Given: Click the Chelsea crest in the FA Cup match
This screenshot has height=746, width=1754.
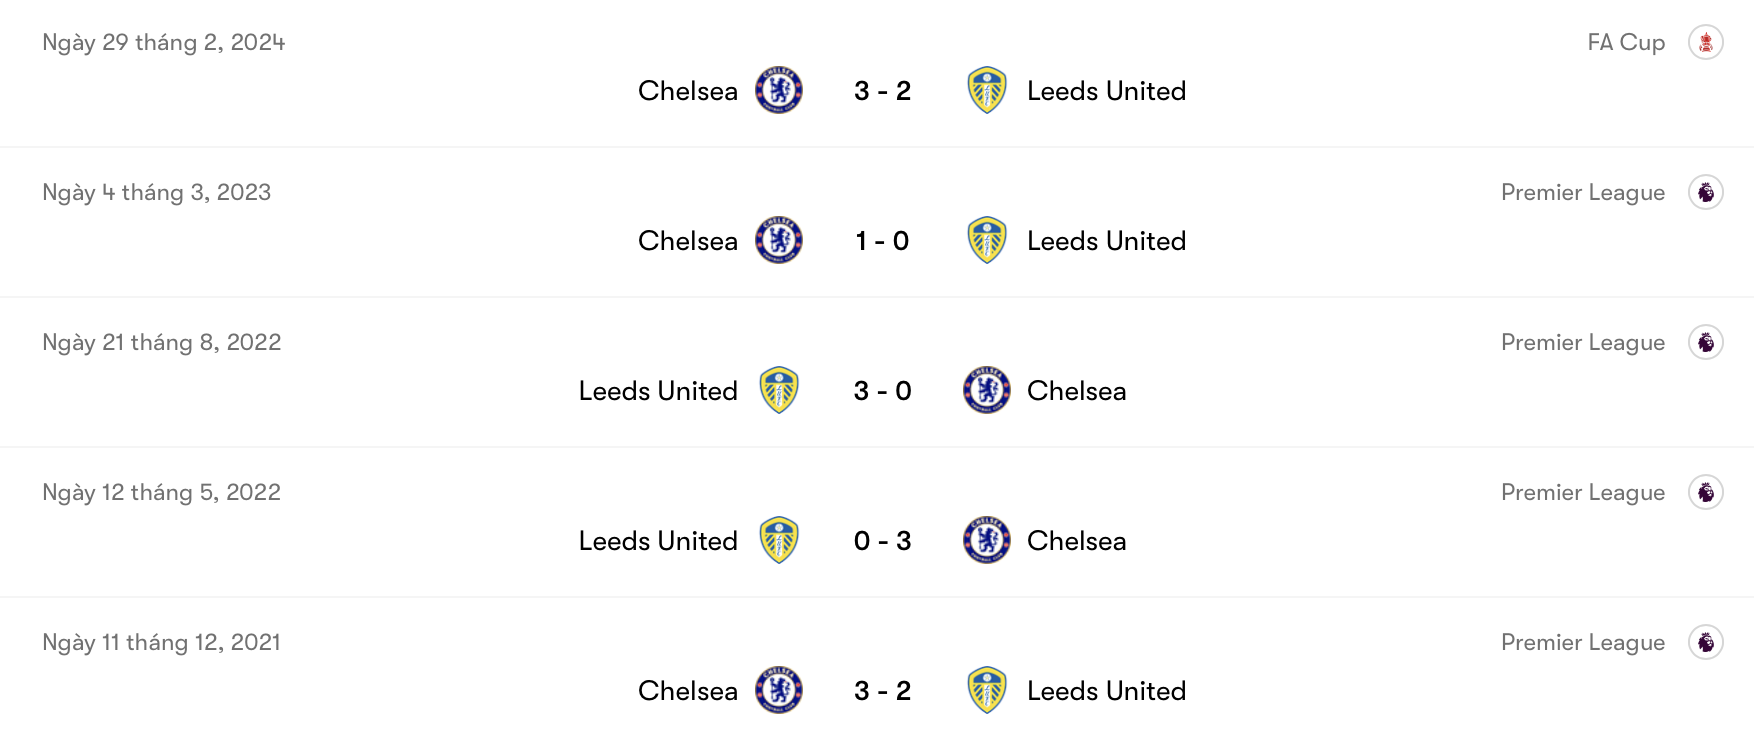Looking at the screenshot, I should pos(778,90).
